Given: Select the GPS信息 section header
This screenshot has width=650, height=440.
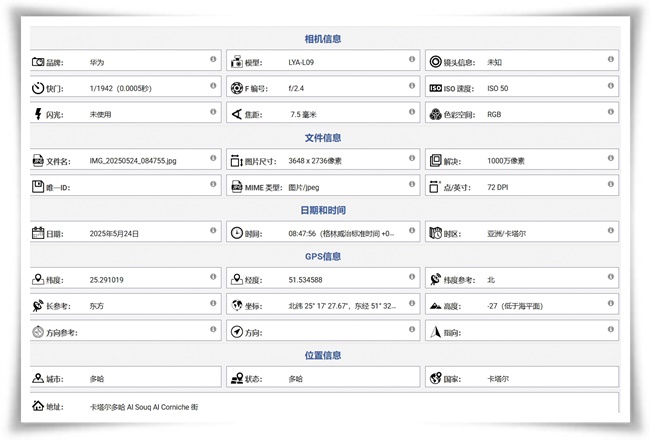Looking at the screenshot, I should (x=323, y=256).
